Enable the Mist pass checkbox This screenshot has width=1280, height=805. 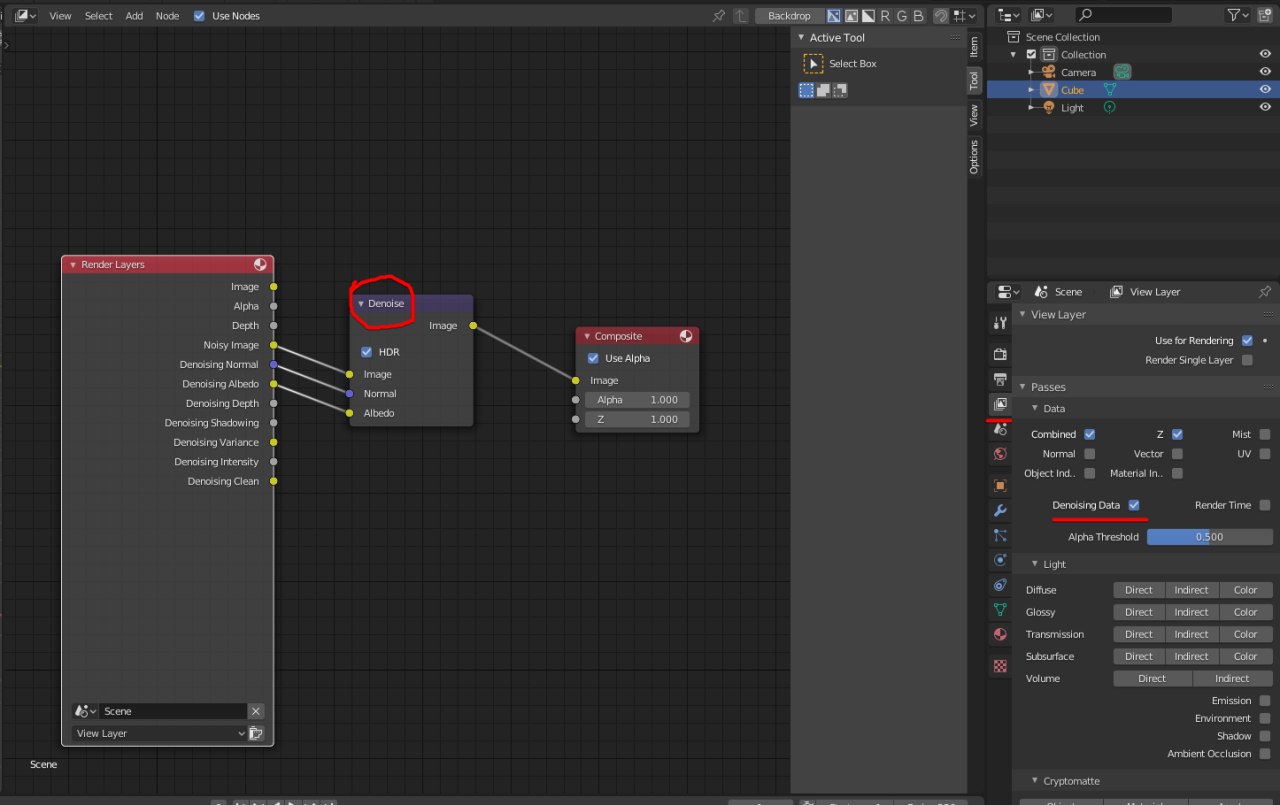click(x=1265, y=434)
